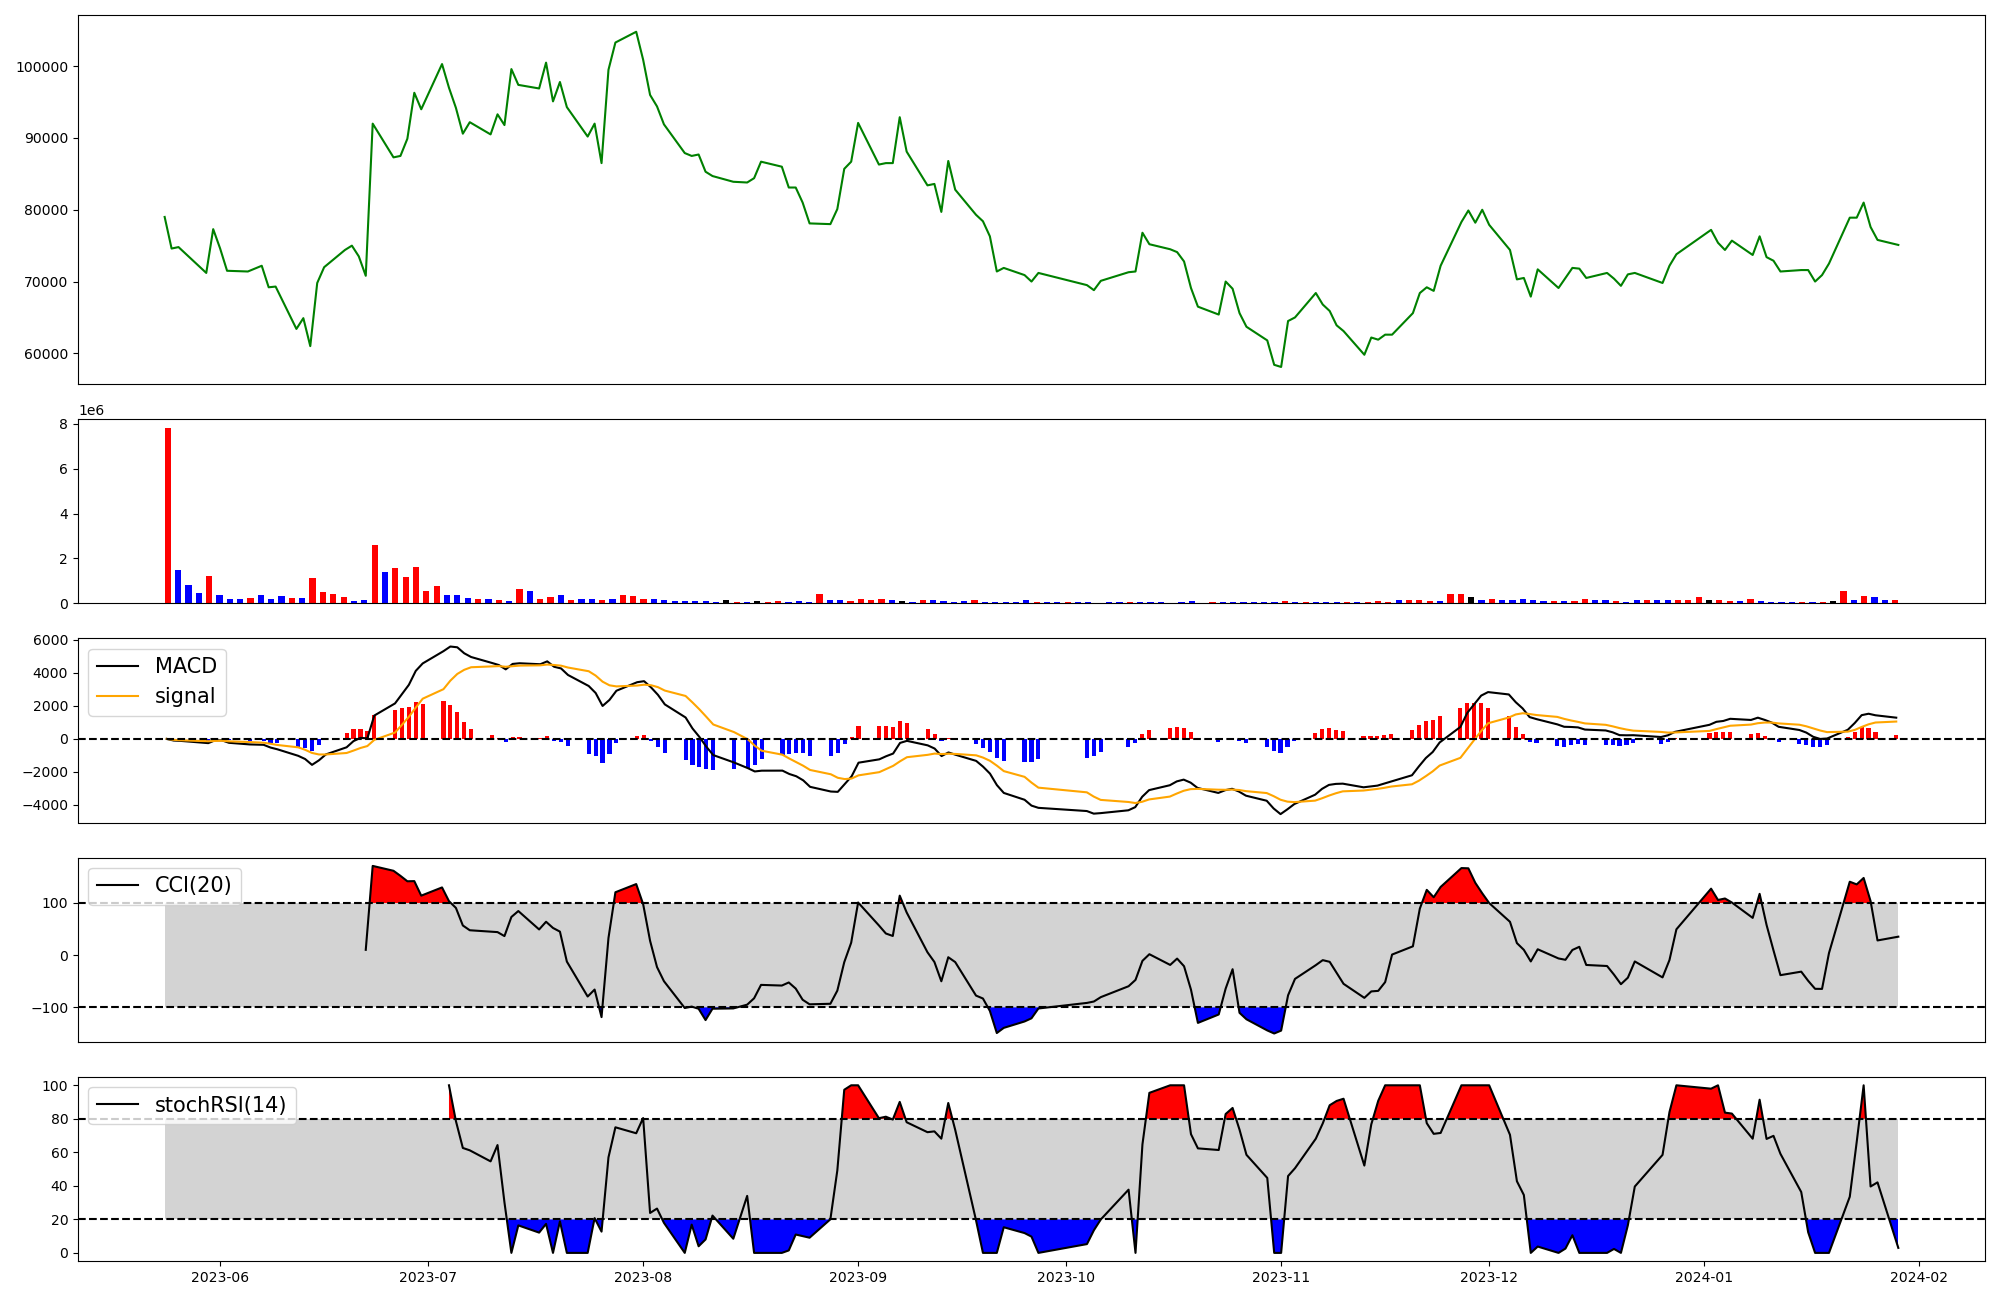Click the 6000 MACD axis tick label

[x=50, y=640]
